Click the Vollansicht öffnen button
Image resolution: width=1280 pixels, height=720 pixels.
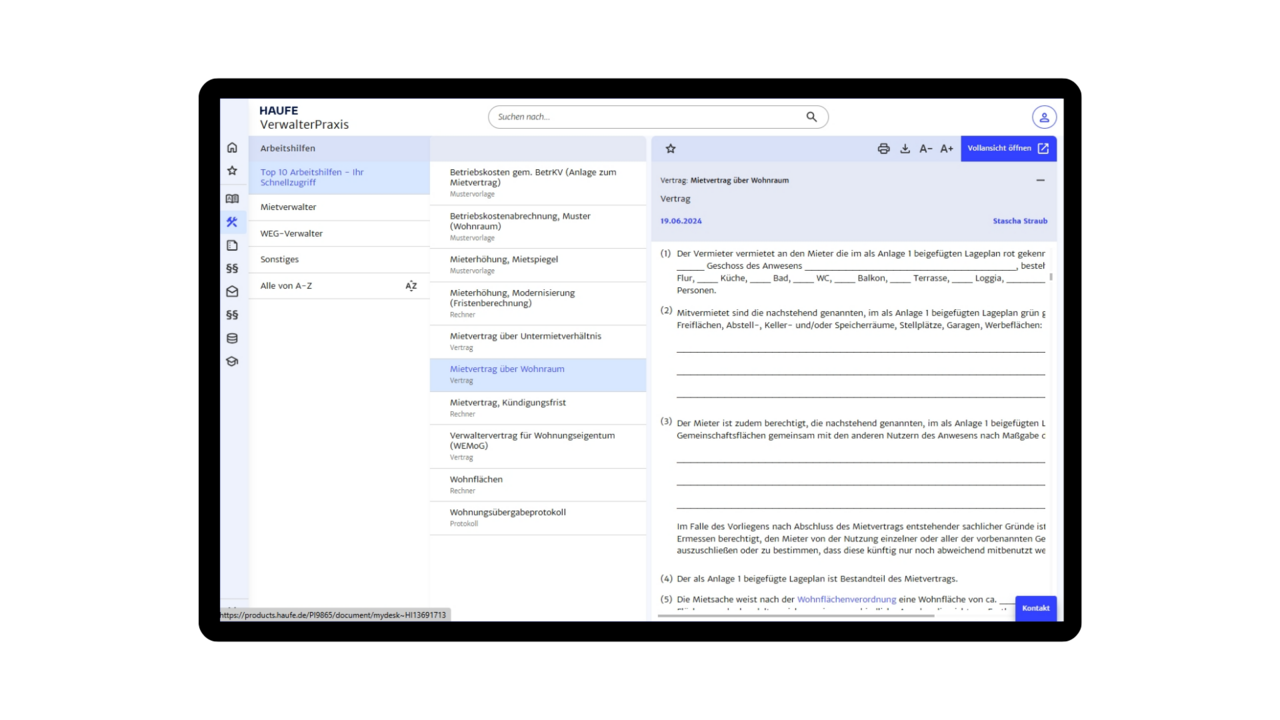click(x=1008, y=149)
